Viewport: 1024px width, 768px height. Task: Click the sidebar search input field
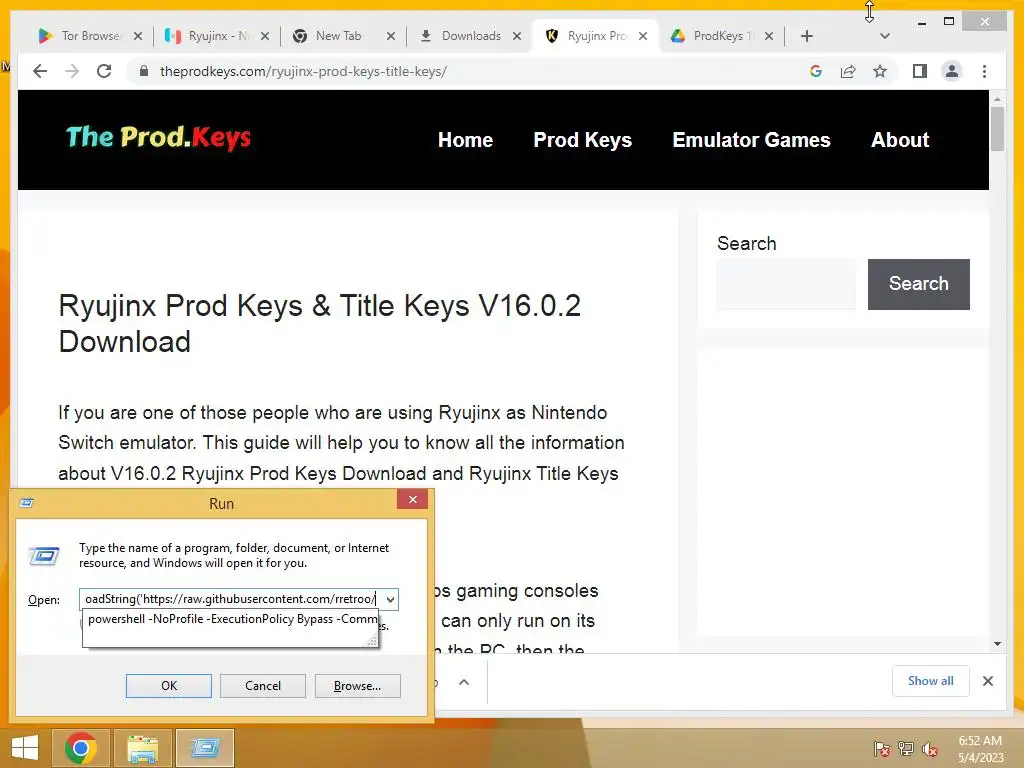[786, 284]
